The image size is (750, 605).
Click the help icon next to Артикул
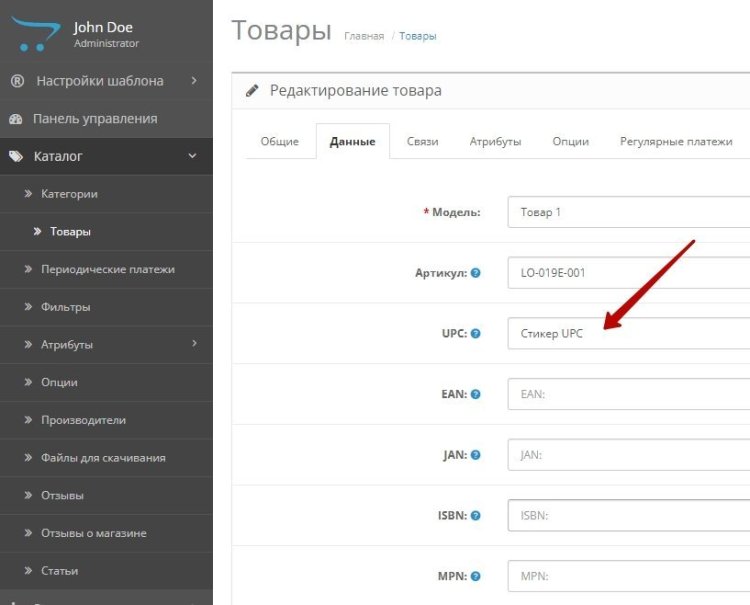tap(475, 273)
